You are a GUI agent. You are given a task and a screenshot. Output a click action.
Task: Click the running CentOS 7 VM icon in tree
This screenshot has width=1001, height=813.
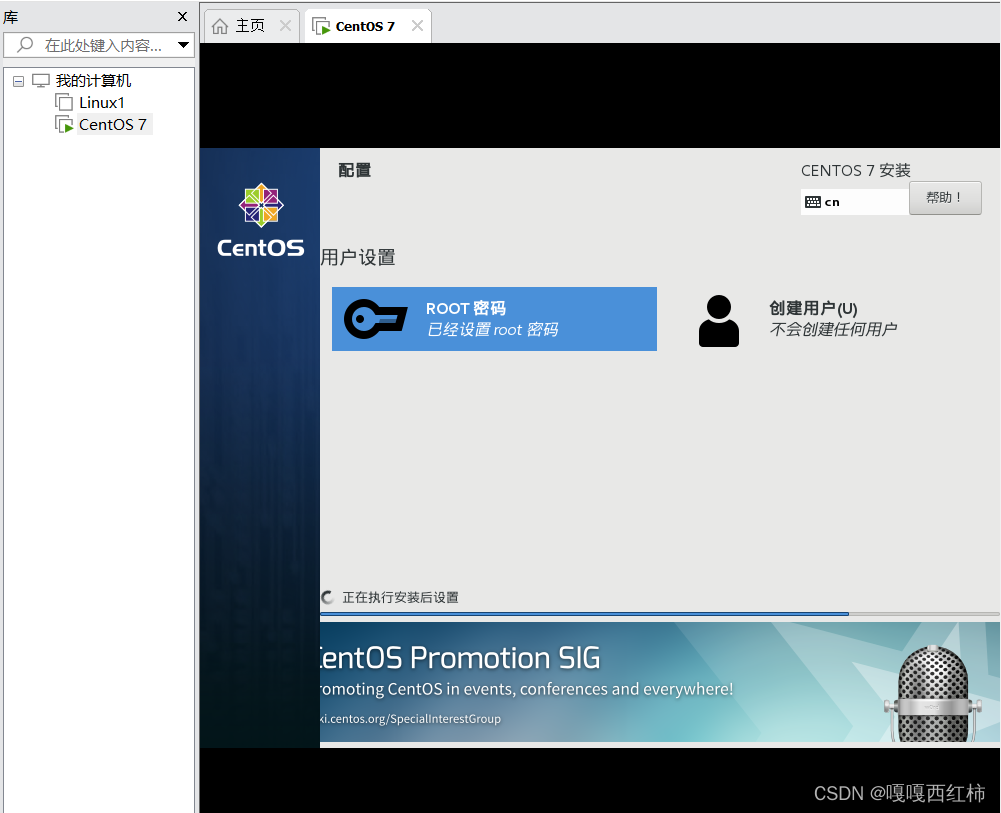coord(64,124)
